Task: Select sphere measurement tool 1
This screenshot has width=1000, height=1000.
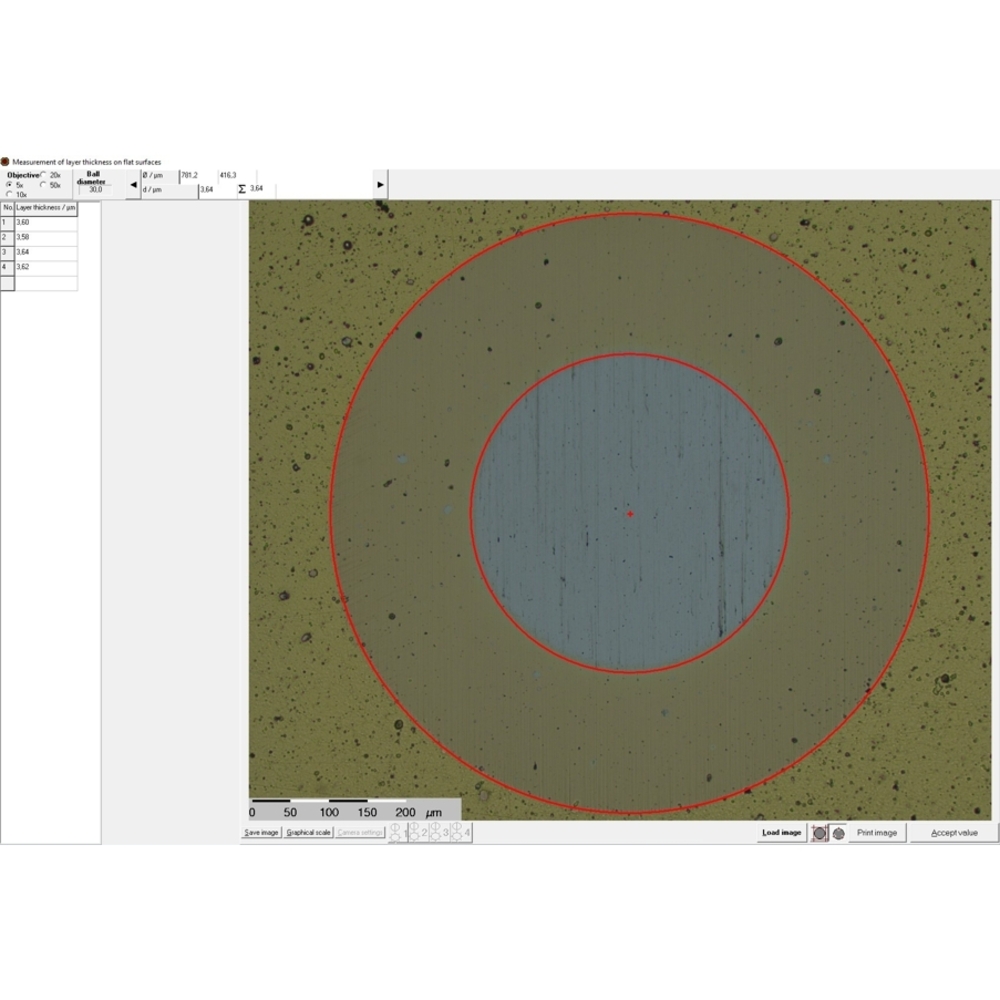Action: click(396, 832)
